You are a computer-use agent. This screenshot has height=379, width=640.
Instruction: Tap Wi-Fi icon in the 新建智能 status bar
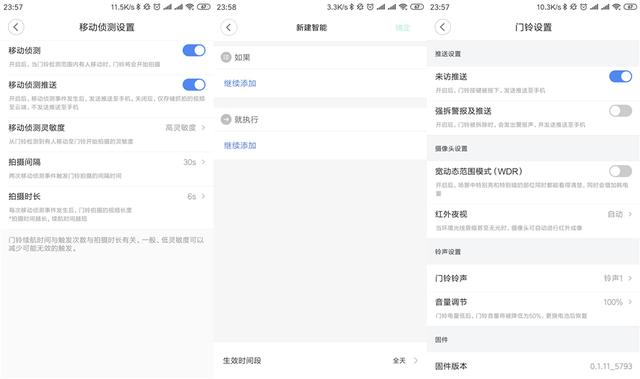coord(403,7)
